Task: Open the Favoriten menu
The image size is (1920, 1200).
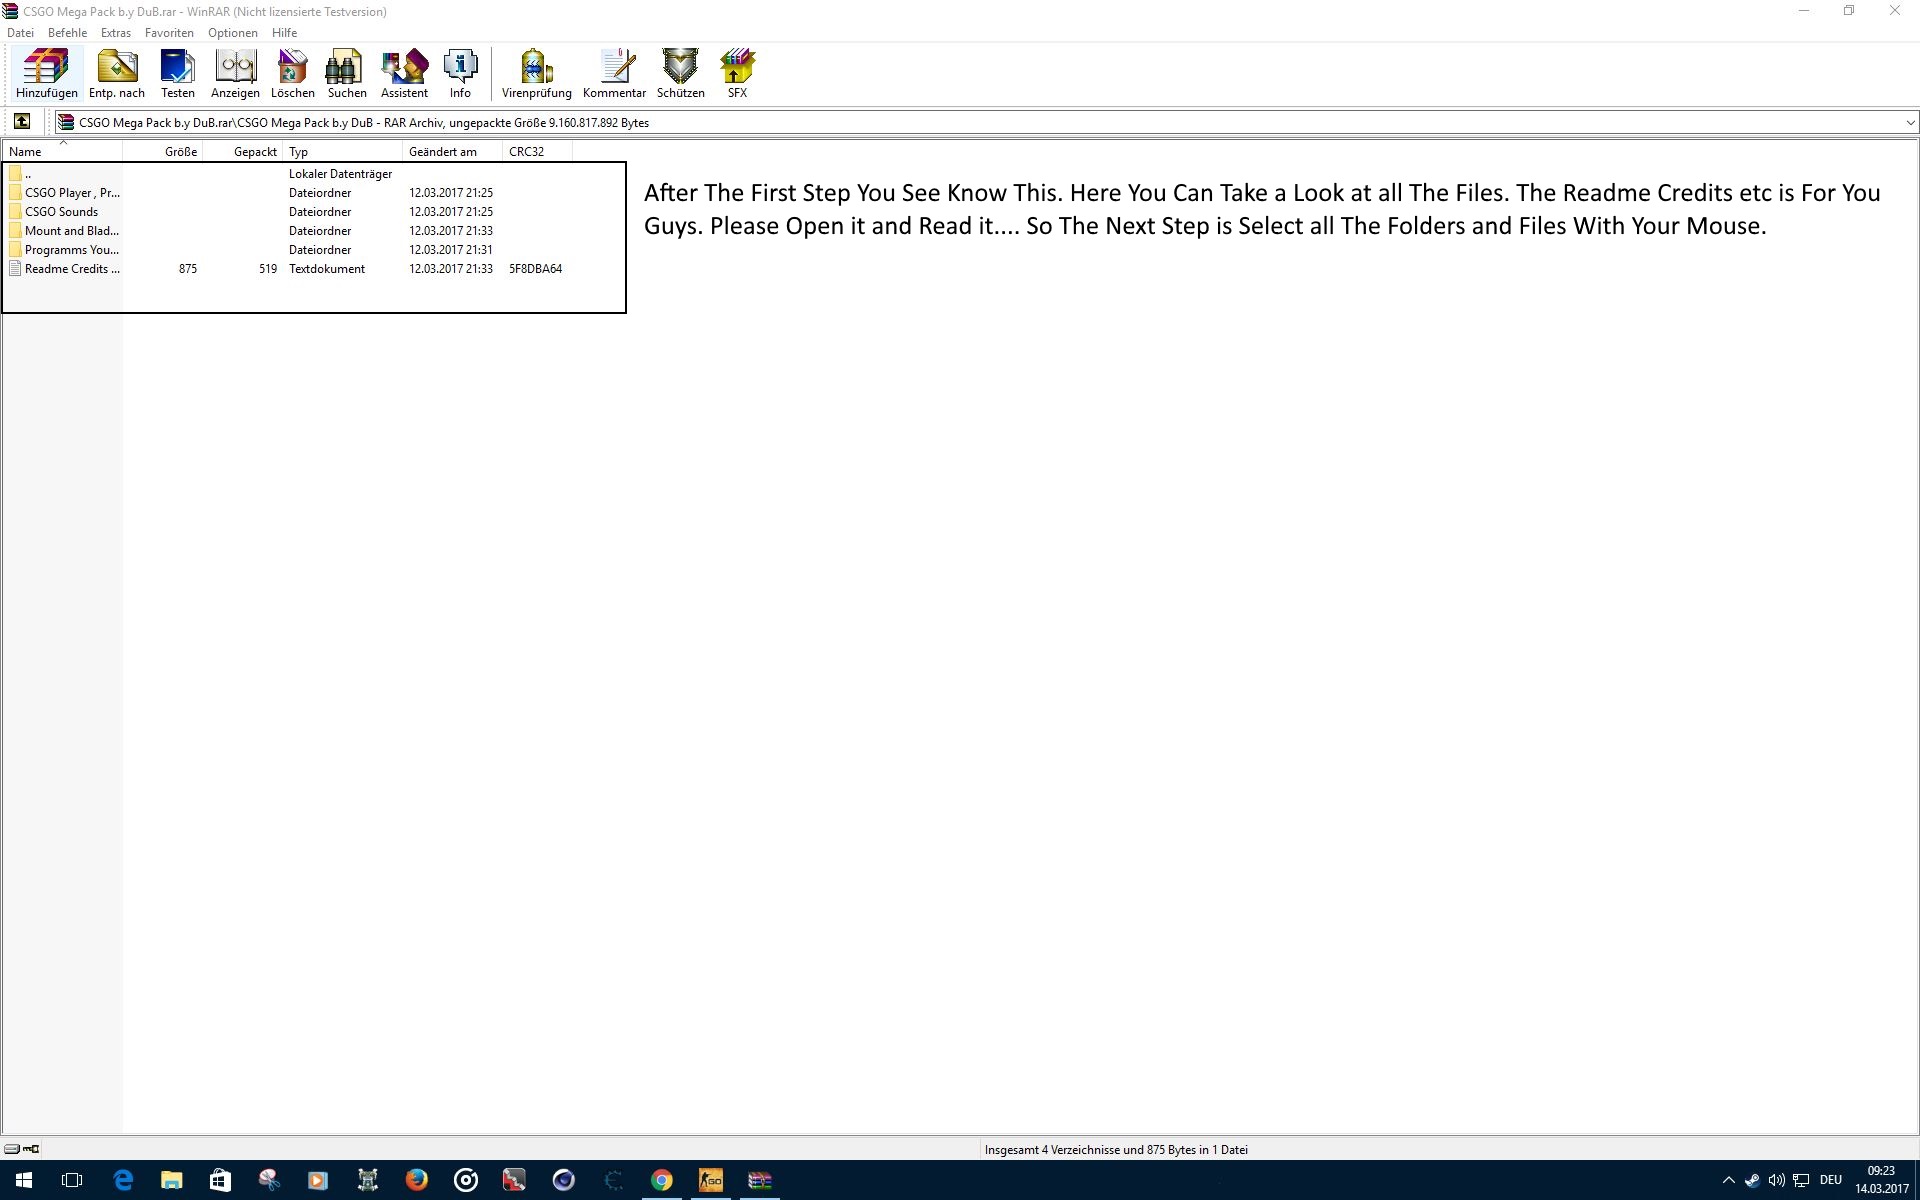Action: click(x=169, y=33)
